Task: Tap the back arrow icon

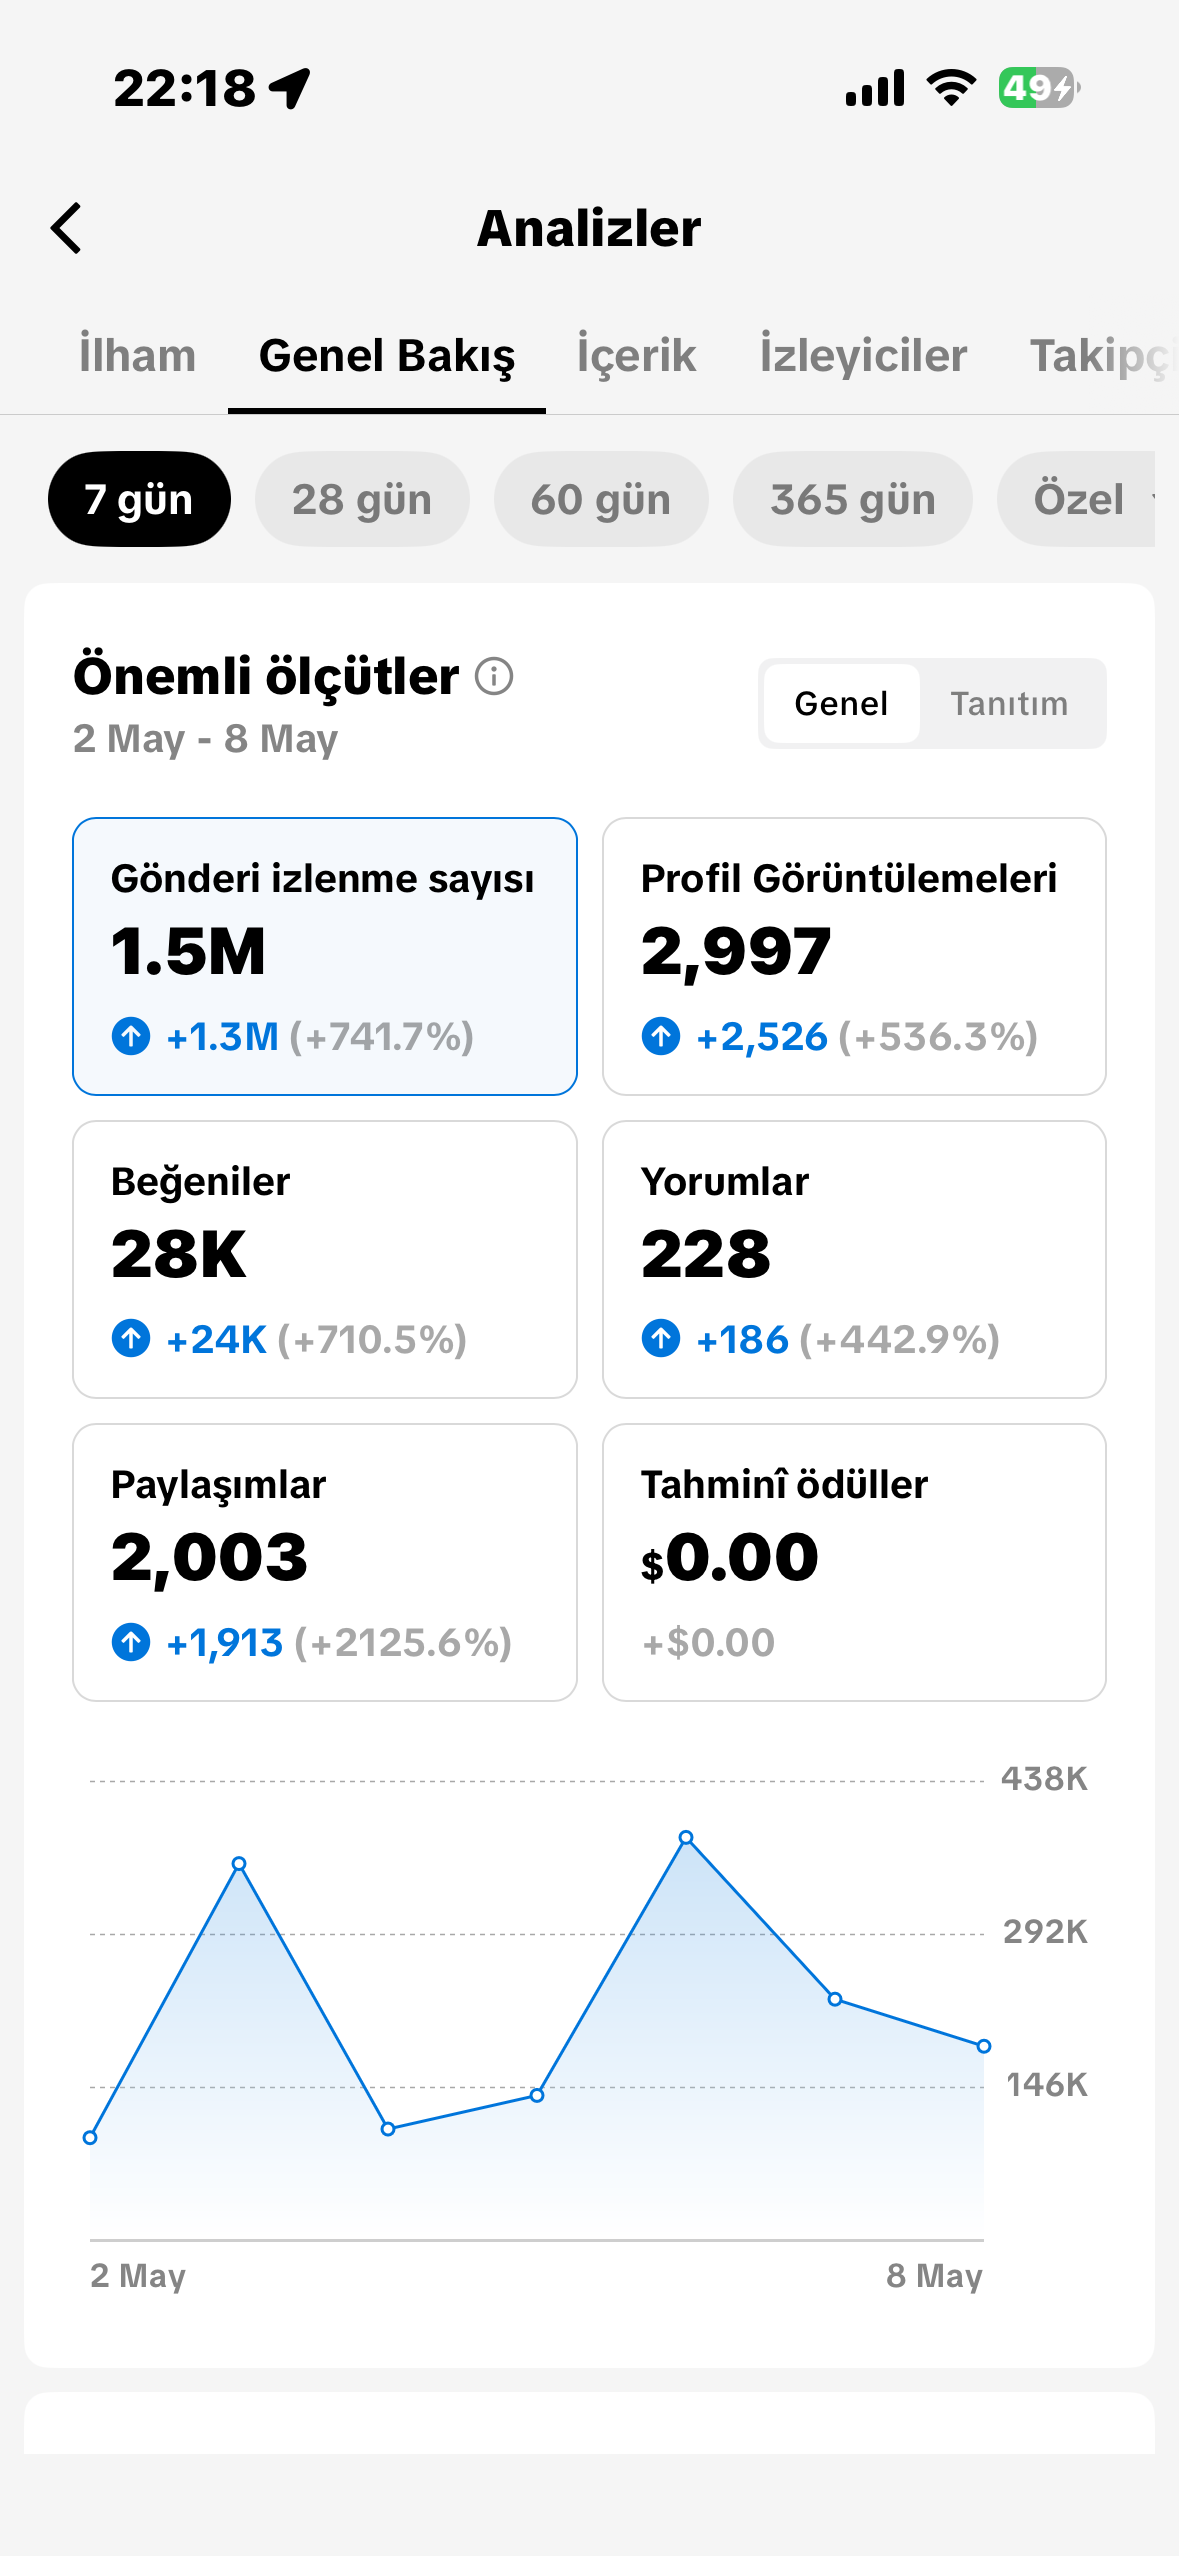Action: (66, 228)
